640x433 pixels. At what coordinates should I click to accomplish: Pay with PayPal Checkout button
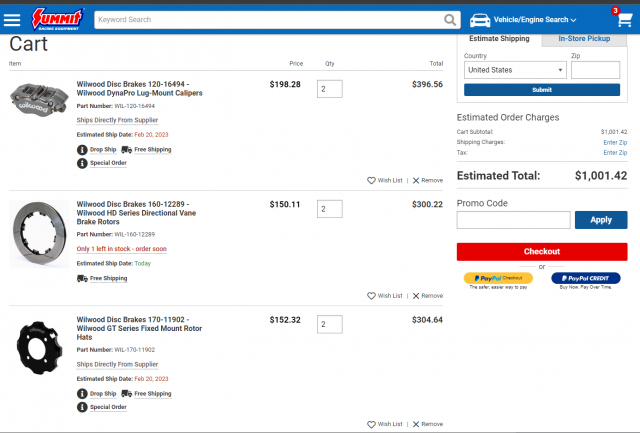click(x=498, y=278)
